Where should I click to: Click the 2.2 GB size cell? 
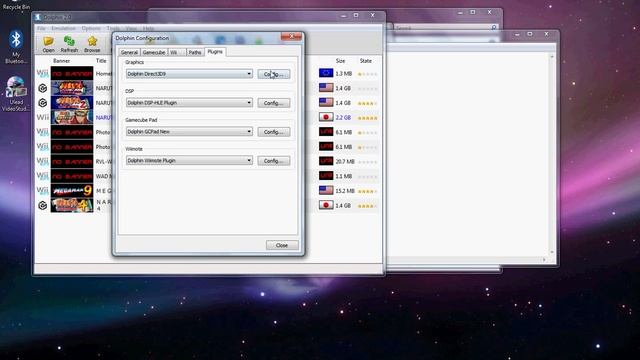343,118
